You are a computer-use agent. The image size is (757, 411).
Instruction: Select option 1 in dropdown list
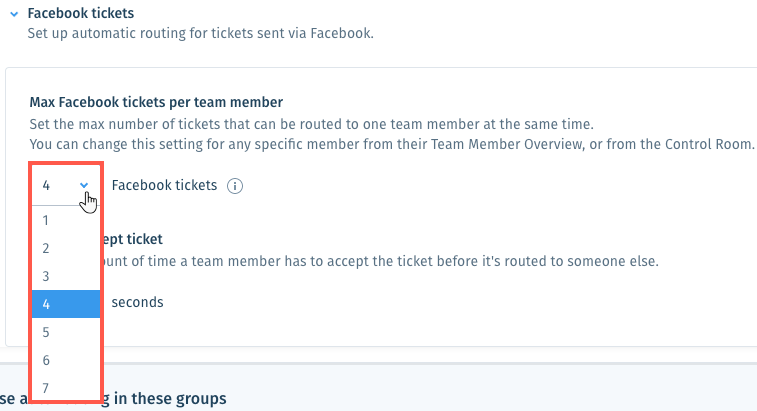pyautogui.click(x=66, y=220)
